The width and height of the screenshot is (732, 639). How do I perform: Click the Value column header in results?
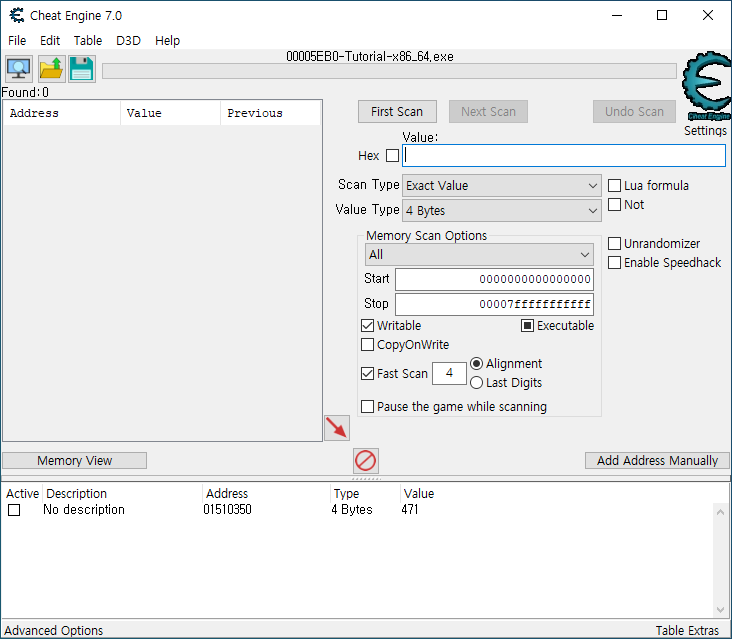(x=170, y=113)
